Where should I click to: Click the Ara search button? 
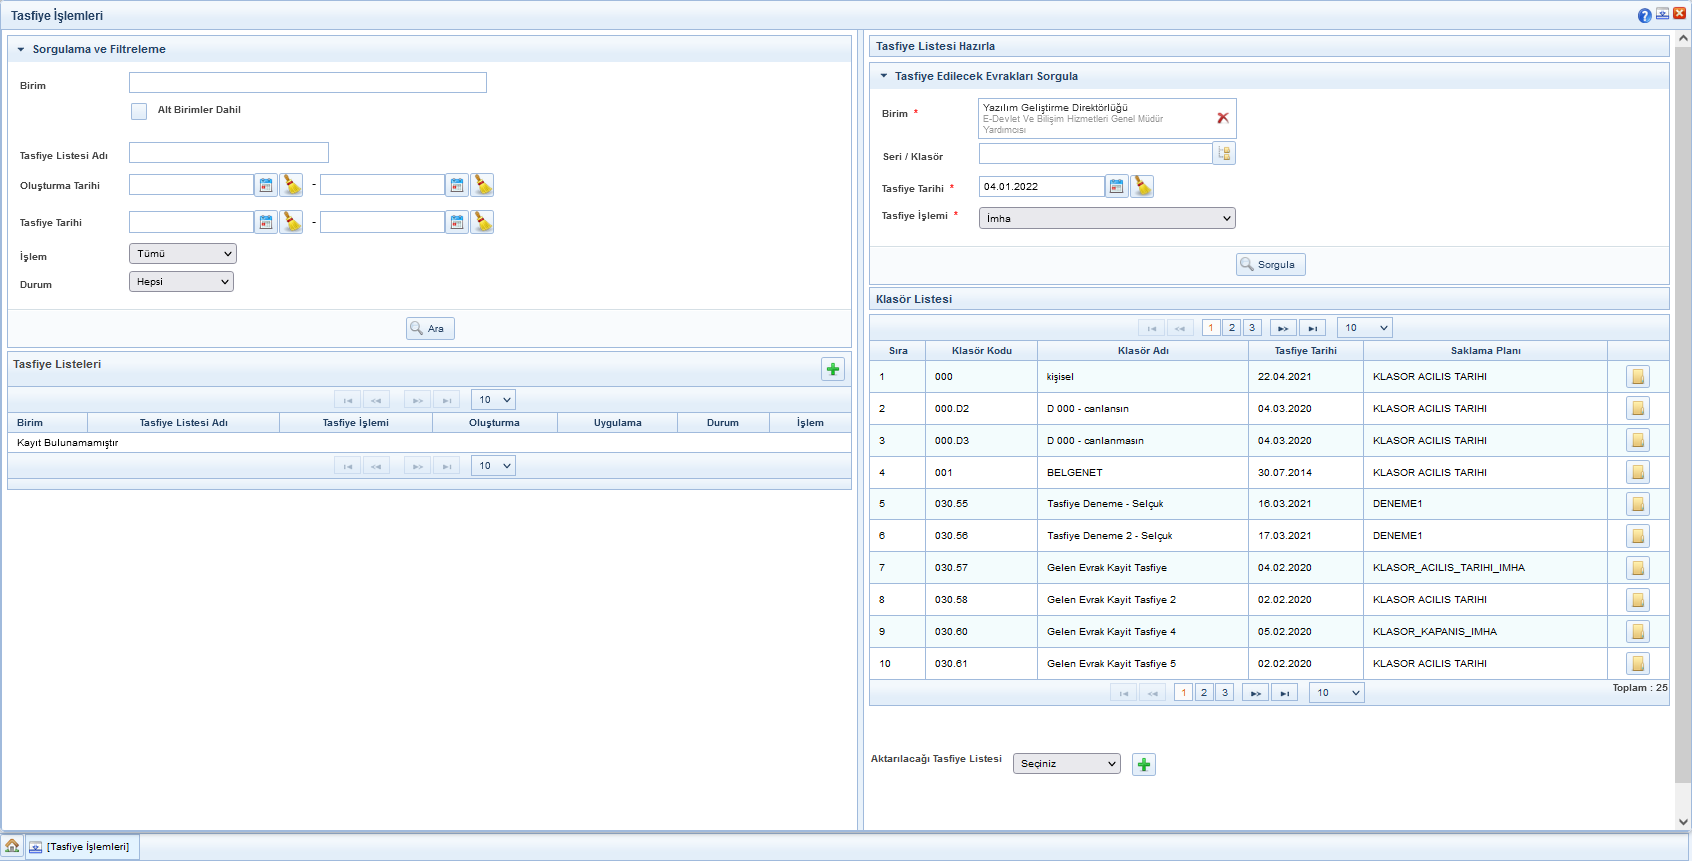click(x=430, y=329)
